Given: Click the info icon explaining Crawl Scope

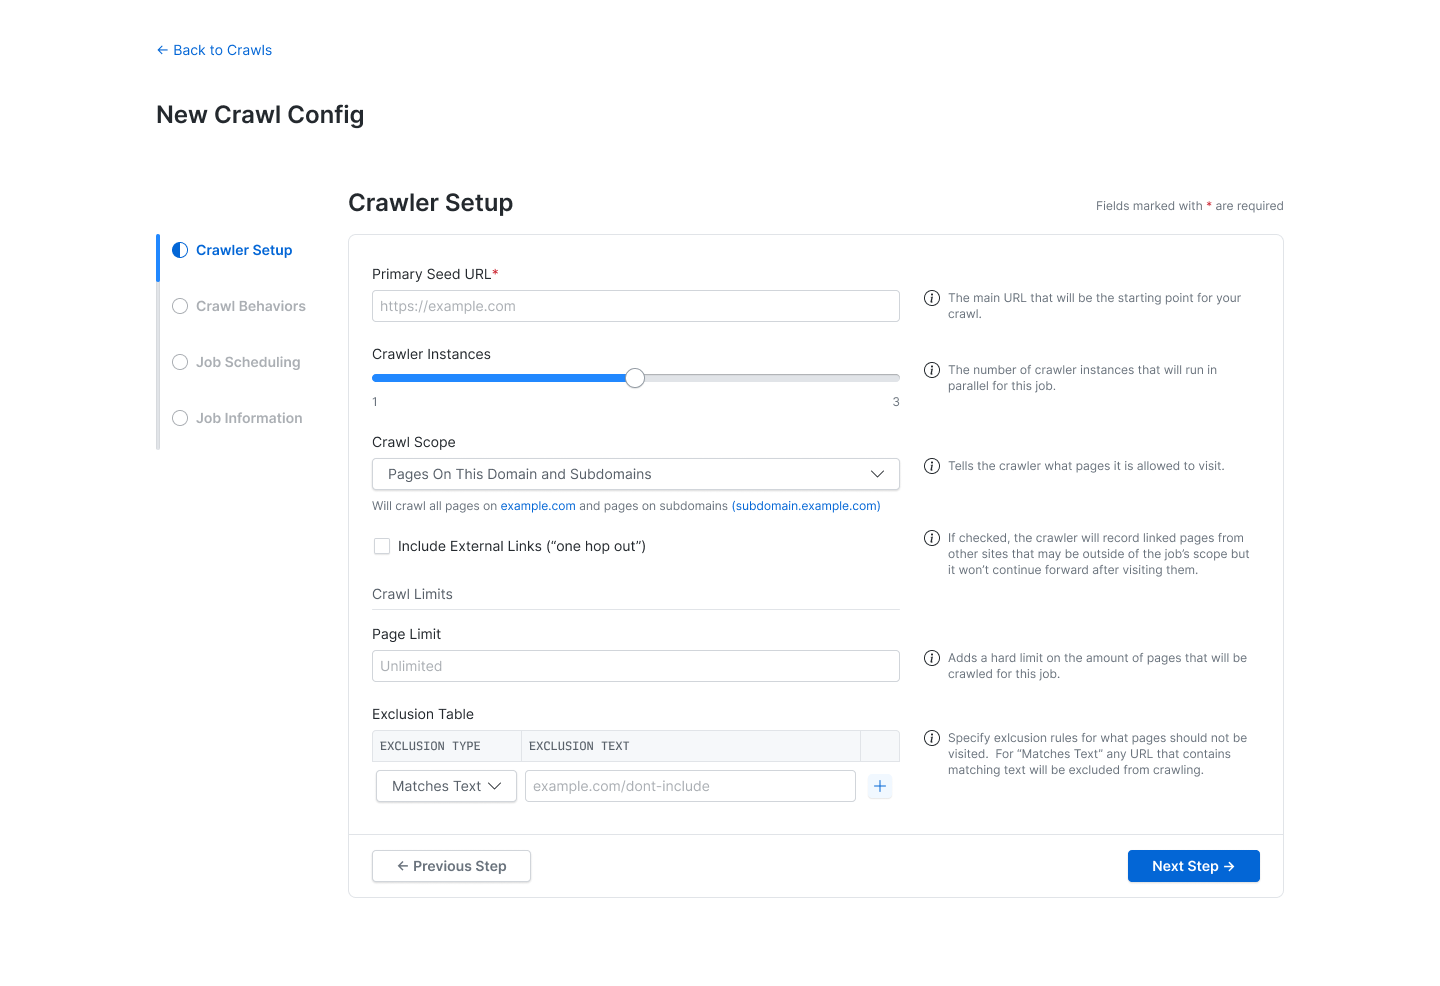Looking at the screenshot, I should pos(932,466).
